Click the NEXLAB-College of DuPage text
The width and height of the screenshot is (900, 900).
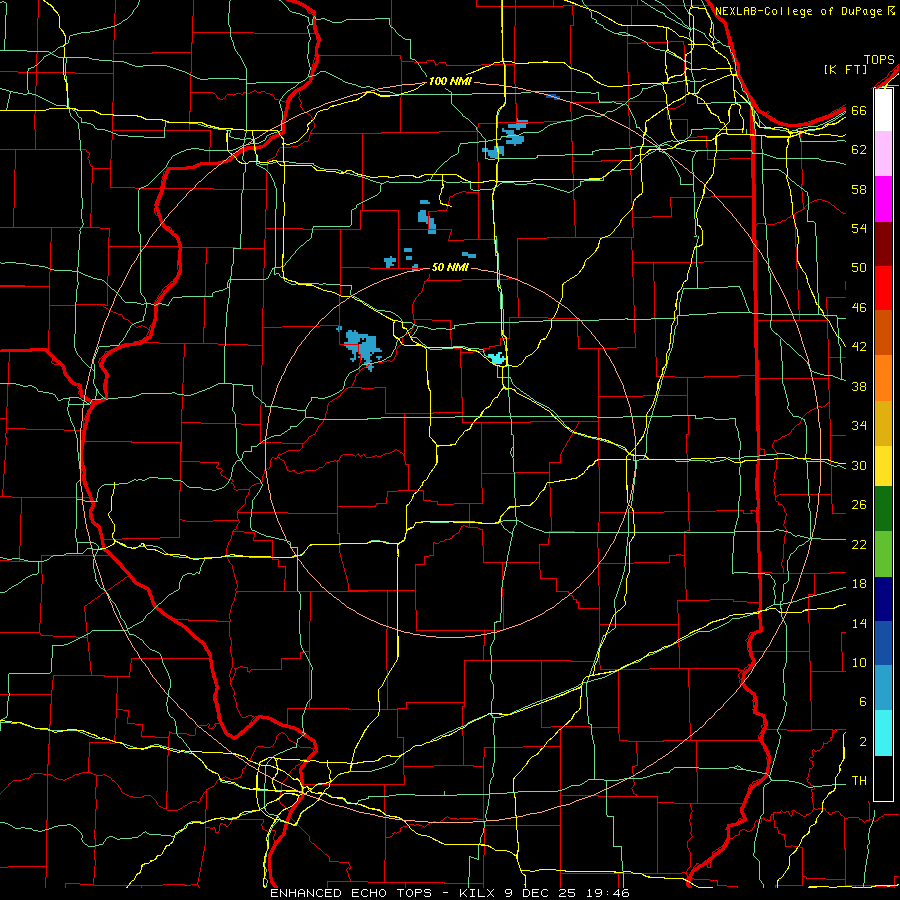tap(798, 11)
